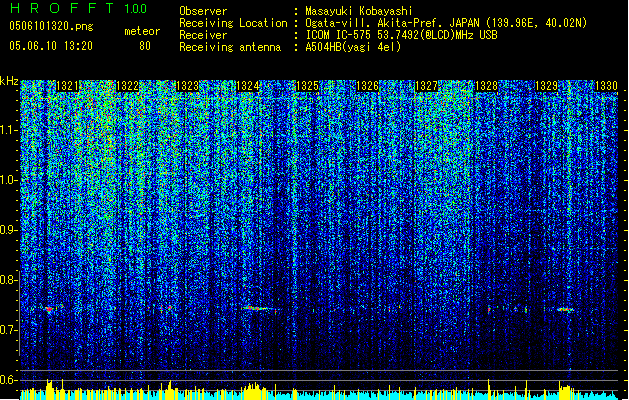This screenshot has width=629, height=400.
Task: Select the 1324 time marker
Action: 248,86
